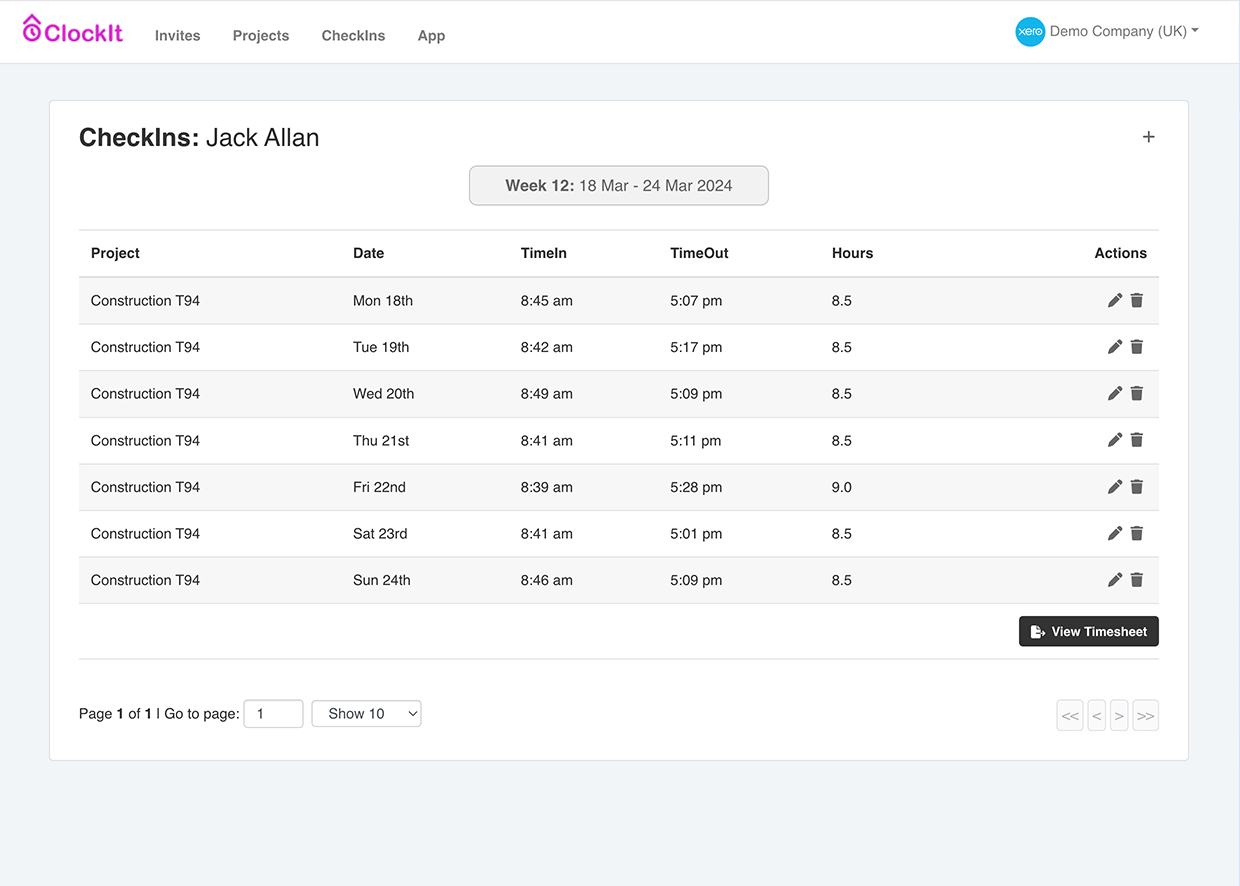Delete the Fri 22nd check-in entry
The width and height of the screenshot is (1240, 886).
pos(1137,487)
